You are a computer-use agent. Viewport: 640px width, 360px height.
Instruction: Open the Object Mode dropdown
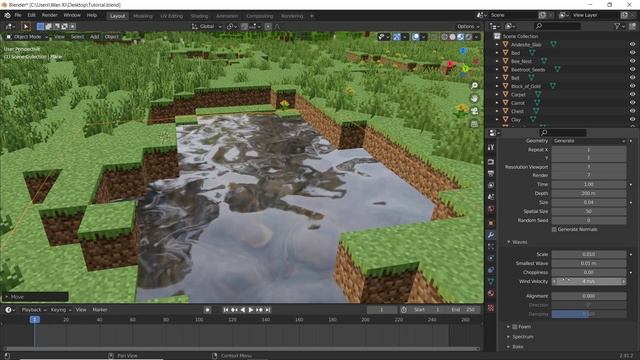coord(27,37)
